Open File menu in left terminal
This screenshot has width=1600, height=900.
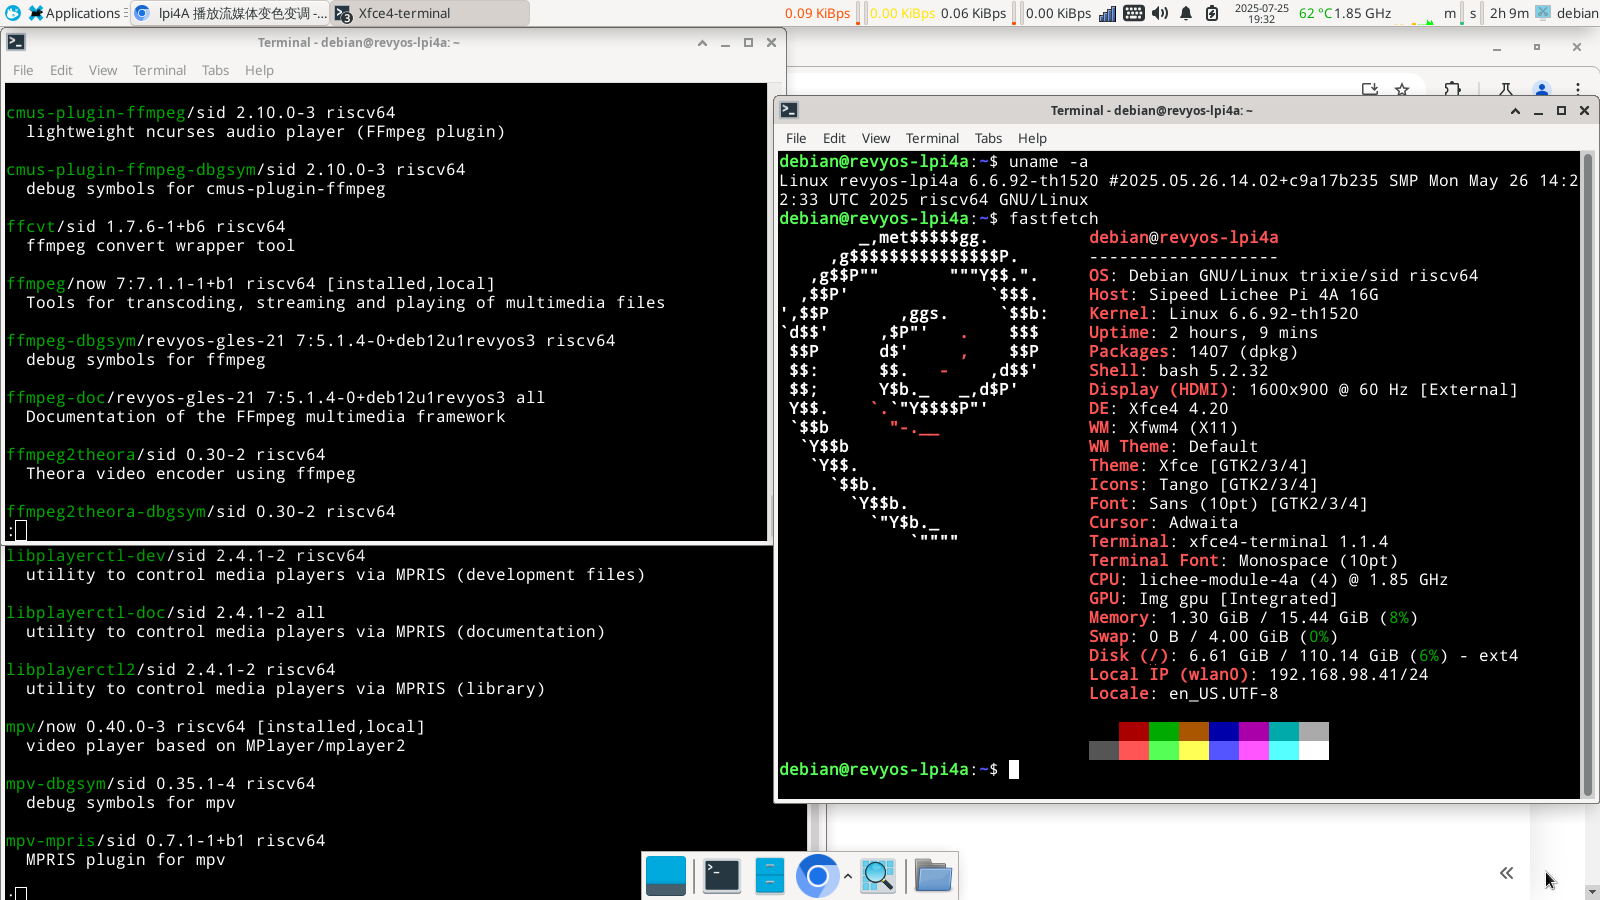pyautogui.click(x=23, y=70)
